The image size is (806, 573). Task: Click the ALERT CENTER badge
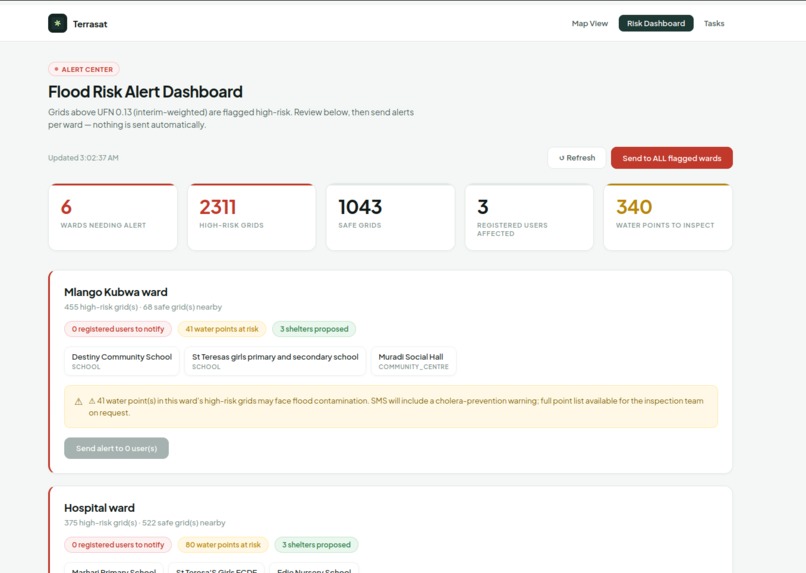(84, 69)
